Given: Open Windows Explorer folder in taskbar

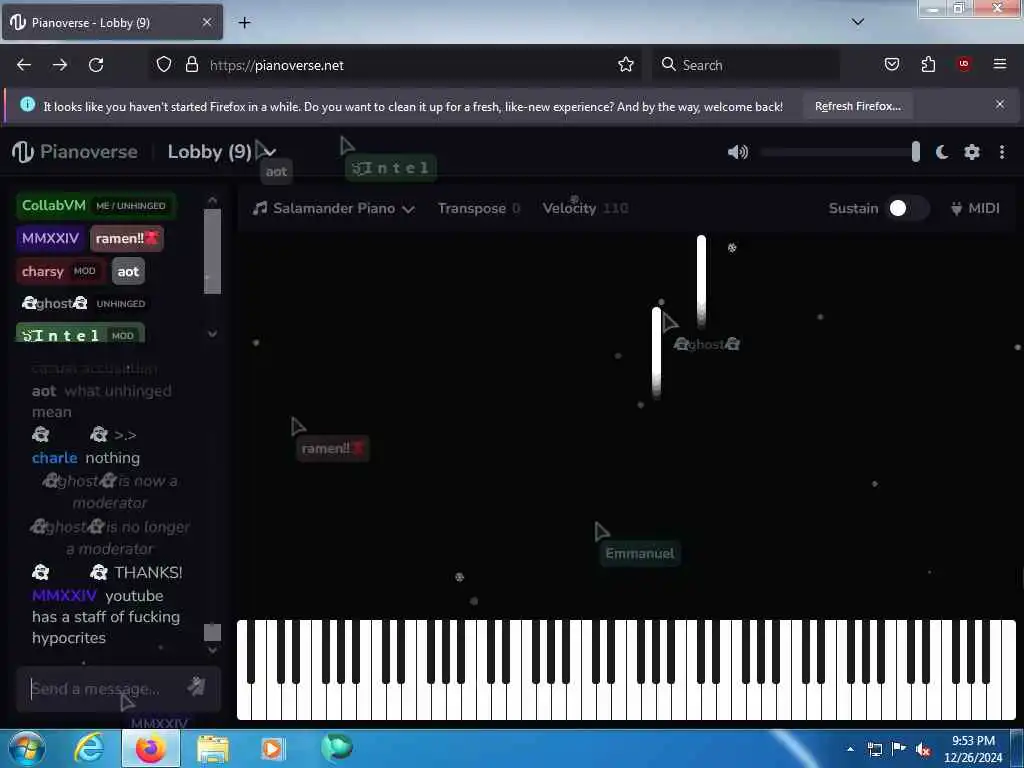Looking at the screenshot, I should [213, 749].
